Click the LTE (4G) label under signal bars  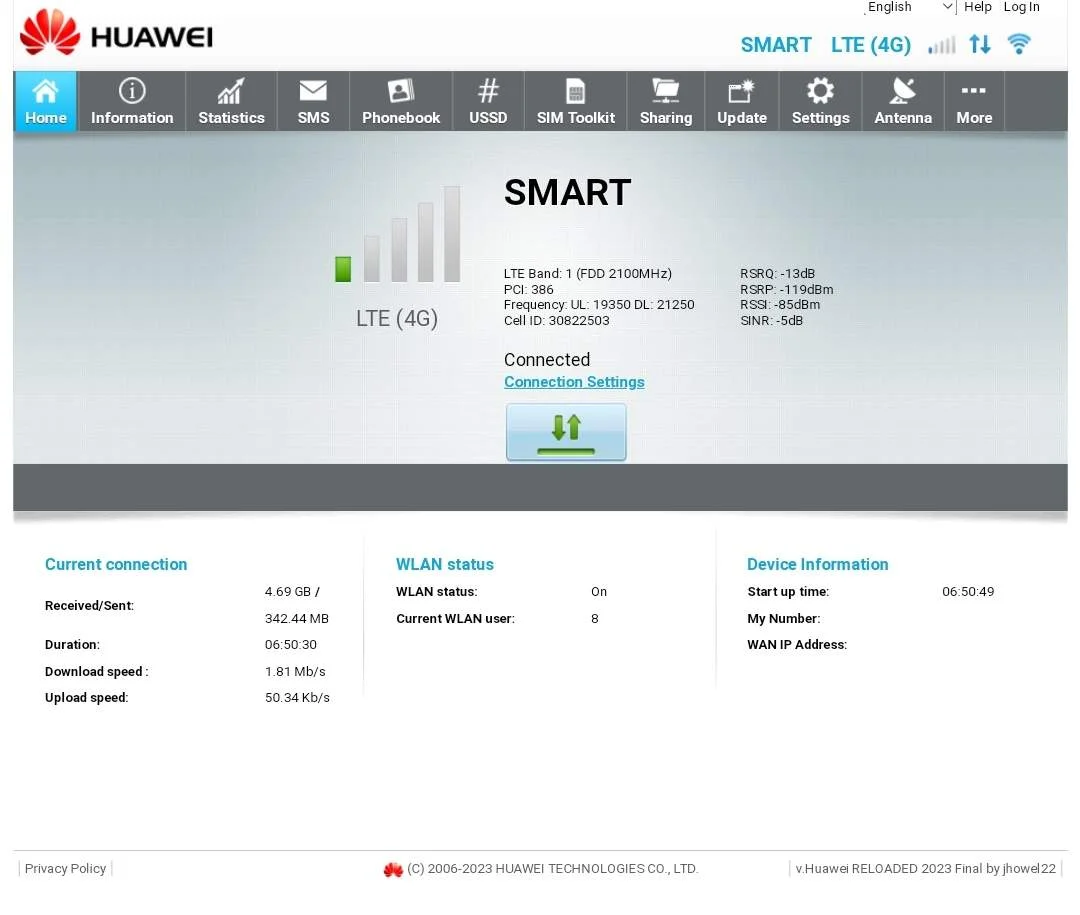tap(397, 319)
